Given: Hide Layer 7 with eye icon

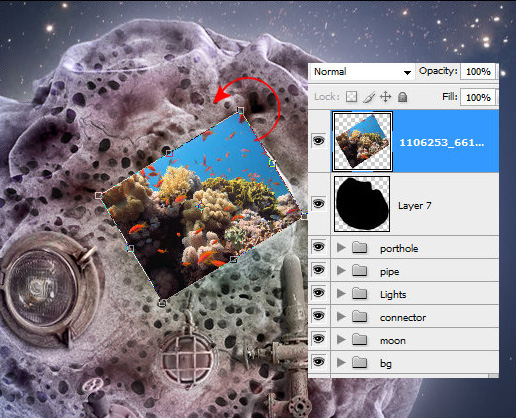Looking at the screenshot, I should coord(319,203).
